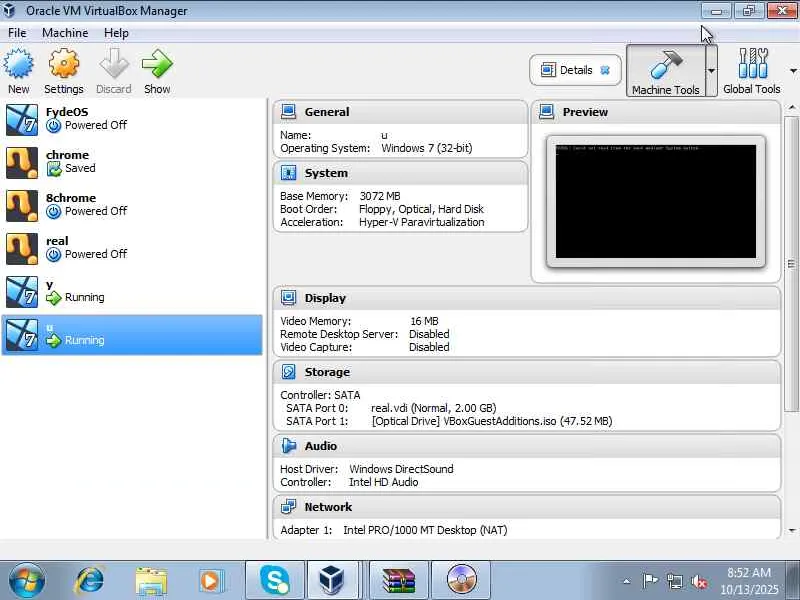This screenshot has width=800, height=600.
Task: Open the General section header link
Action: coord(327,112)
